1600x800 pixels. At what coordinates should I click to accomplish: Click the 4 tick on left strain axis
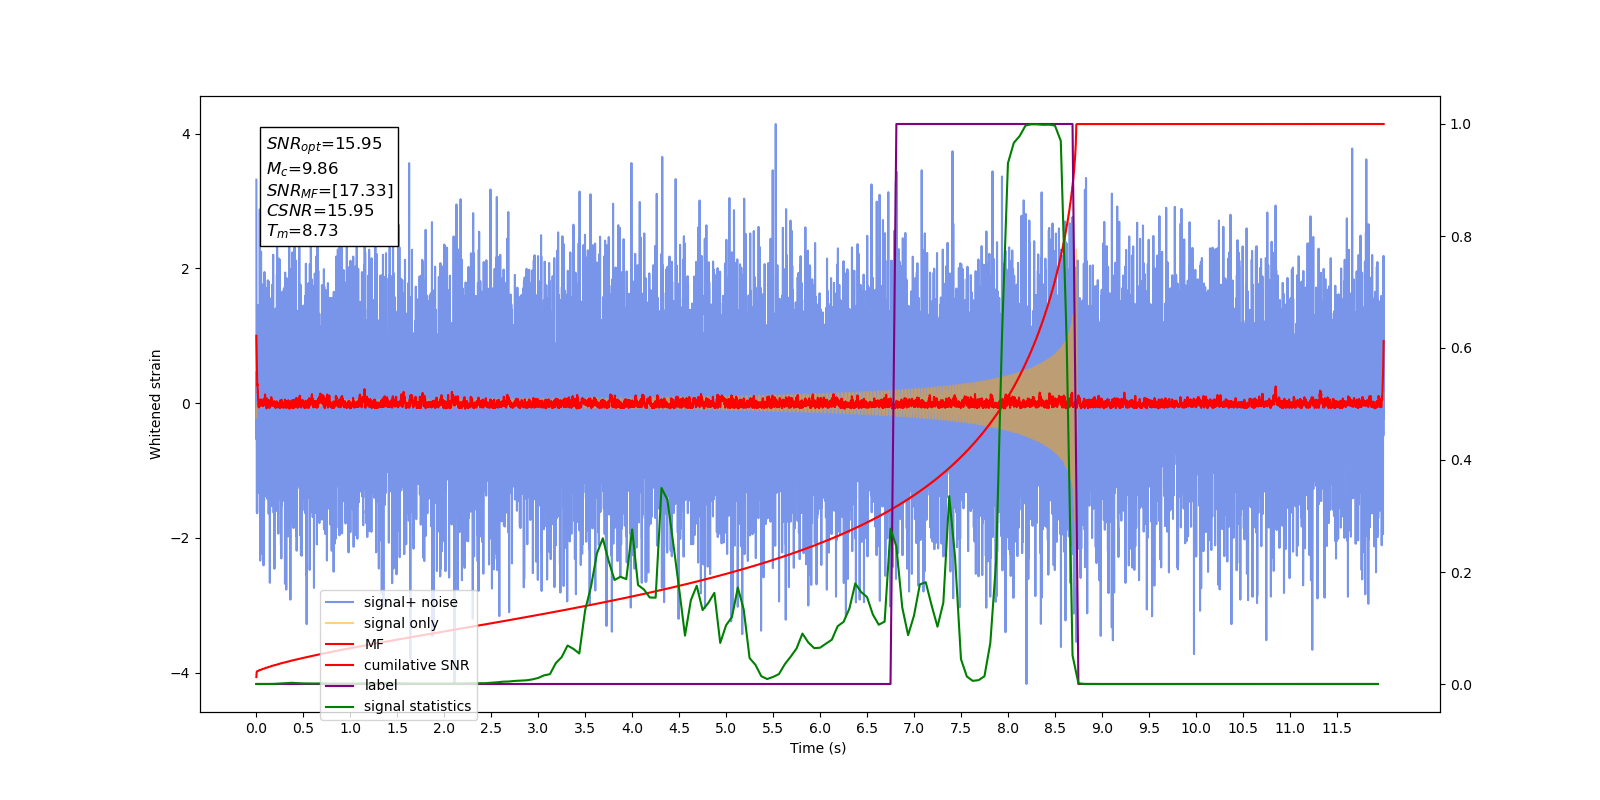tap(185, 134)
